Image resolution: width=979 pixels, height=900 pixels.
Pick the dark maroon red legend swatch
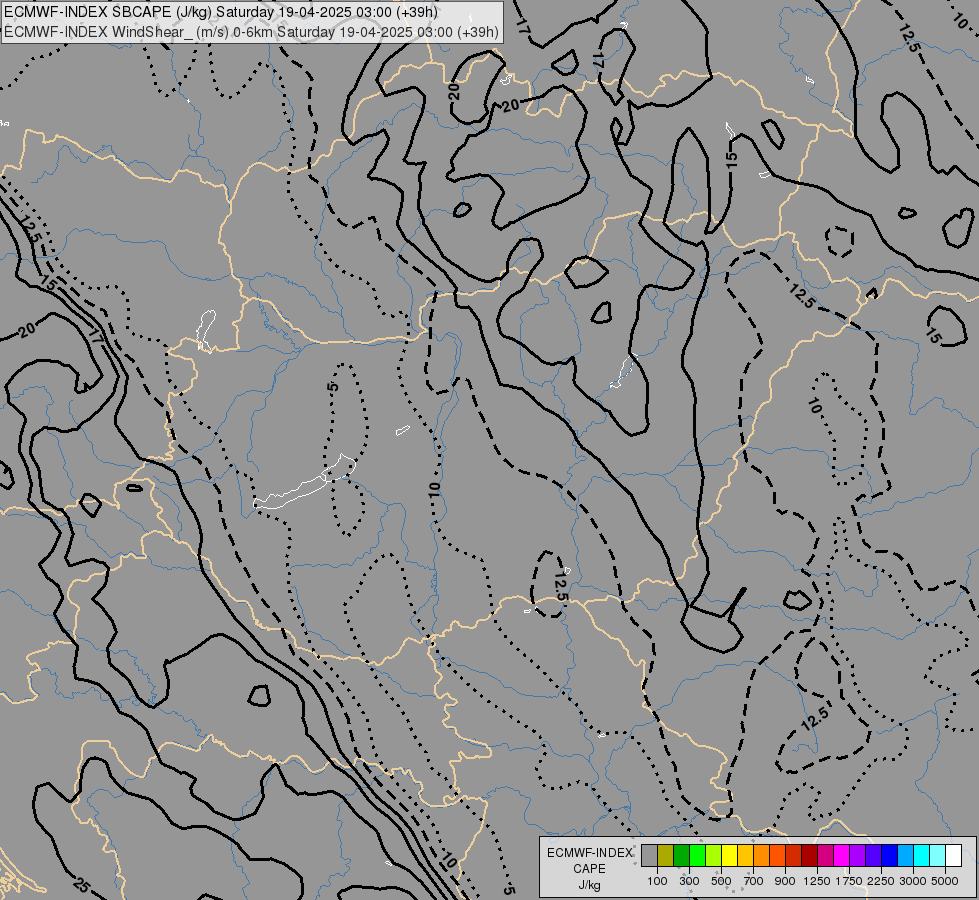point(809,855)
